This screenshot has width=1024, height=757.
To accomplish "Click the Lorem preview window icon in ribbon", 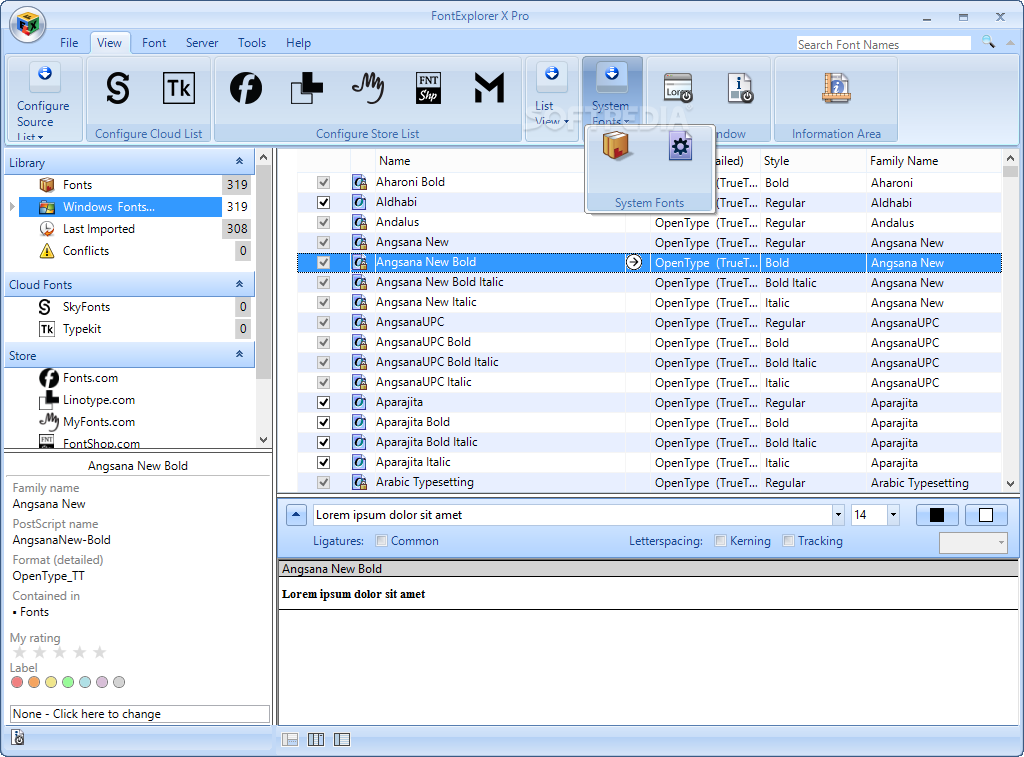I will click(677, 88).
